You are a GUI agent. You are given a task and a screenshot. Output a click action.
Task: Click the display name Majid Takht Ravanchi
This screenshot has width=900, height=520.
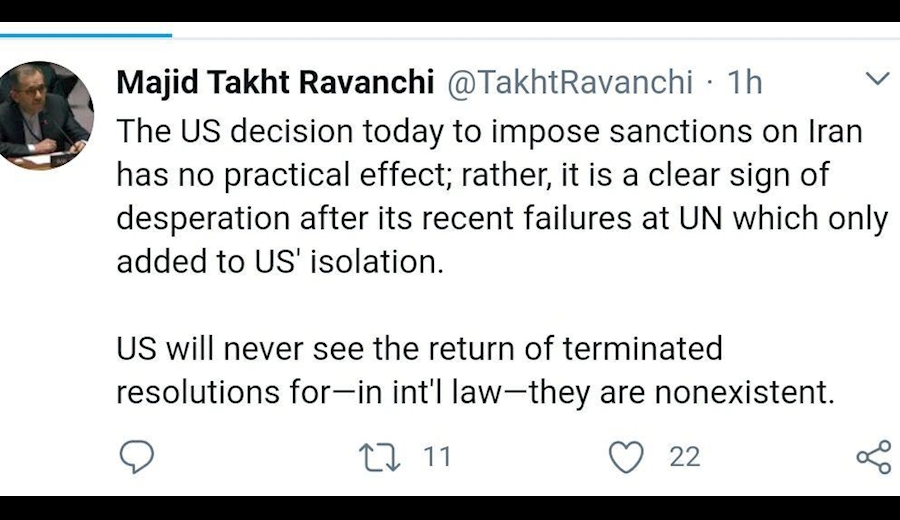tap(274, 82)
